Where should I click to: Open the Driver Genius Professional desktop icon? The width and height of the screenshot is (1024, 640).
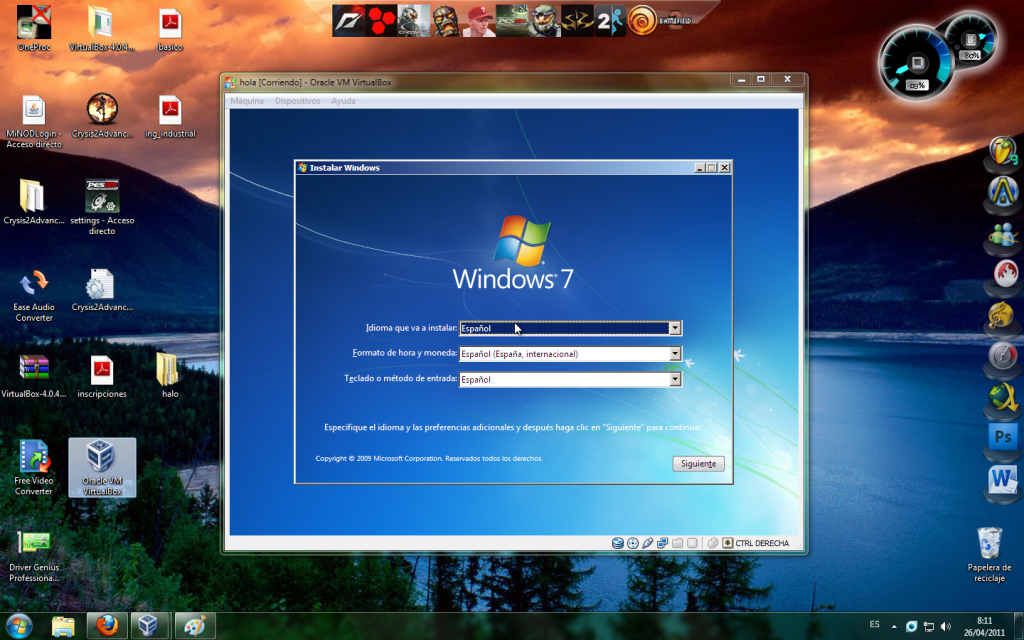click(x=34, y=556)
